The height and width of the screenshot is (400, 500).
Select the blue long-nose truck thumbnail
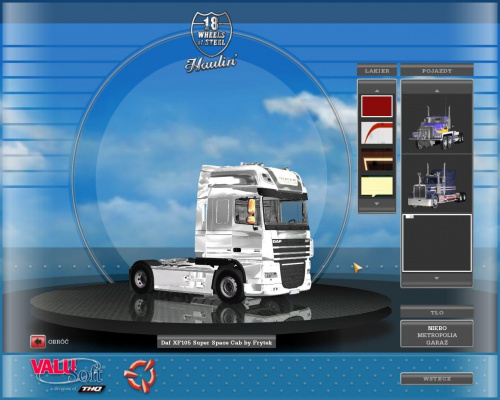[437, 185]
